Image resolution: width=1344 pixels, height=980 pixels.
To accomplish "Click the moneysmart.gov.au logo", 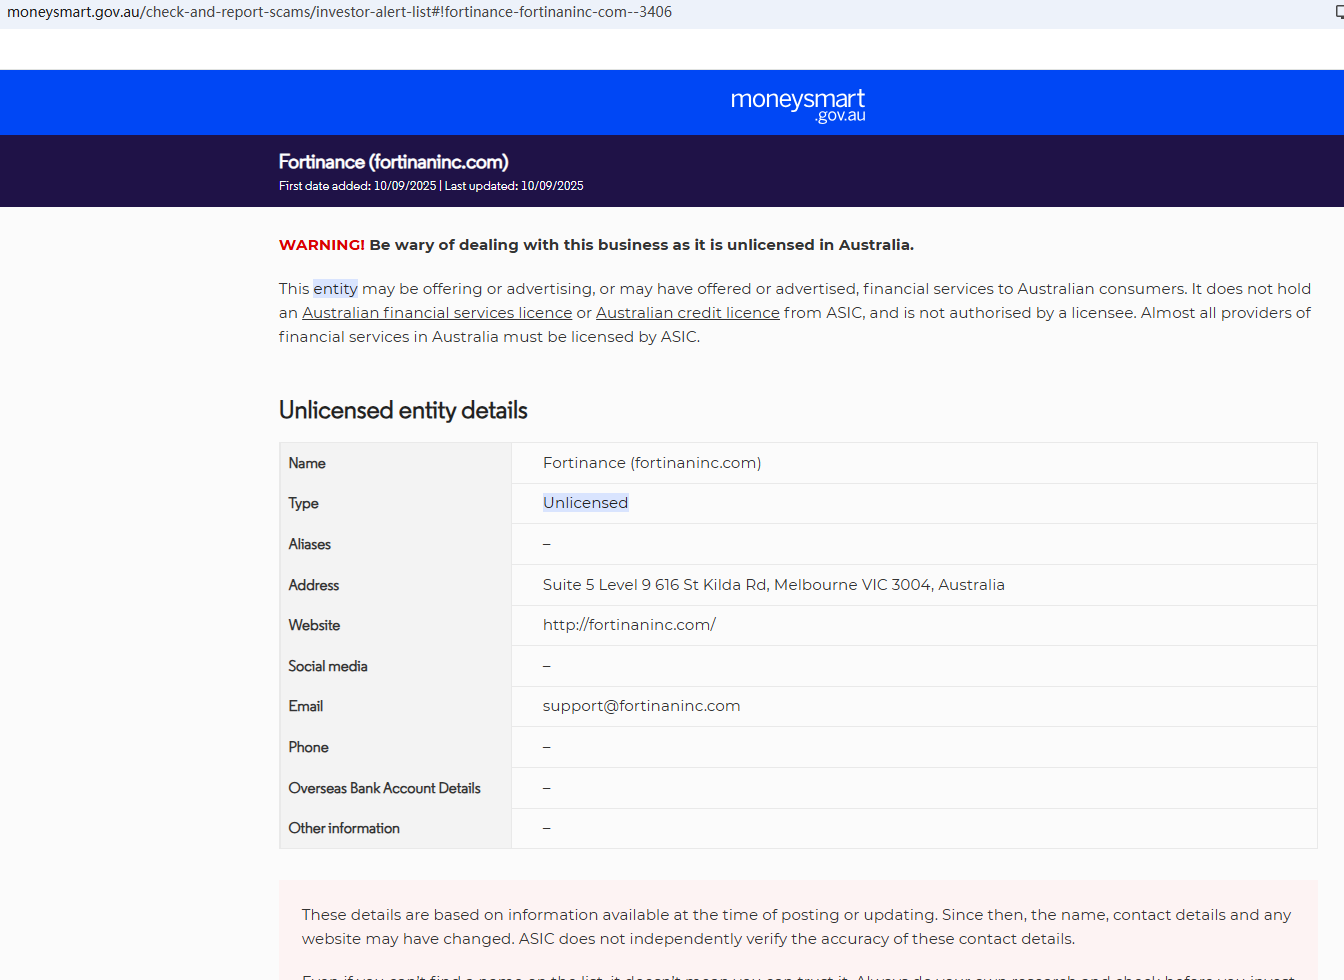I will pyautogui.click(x=797, y=104).
